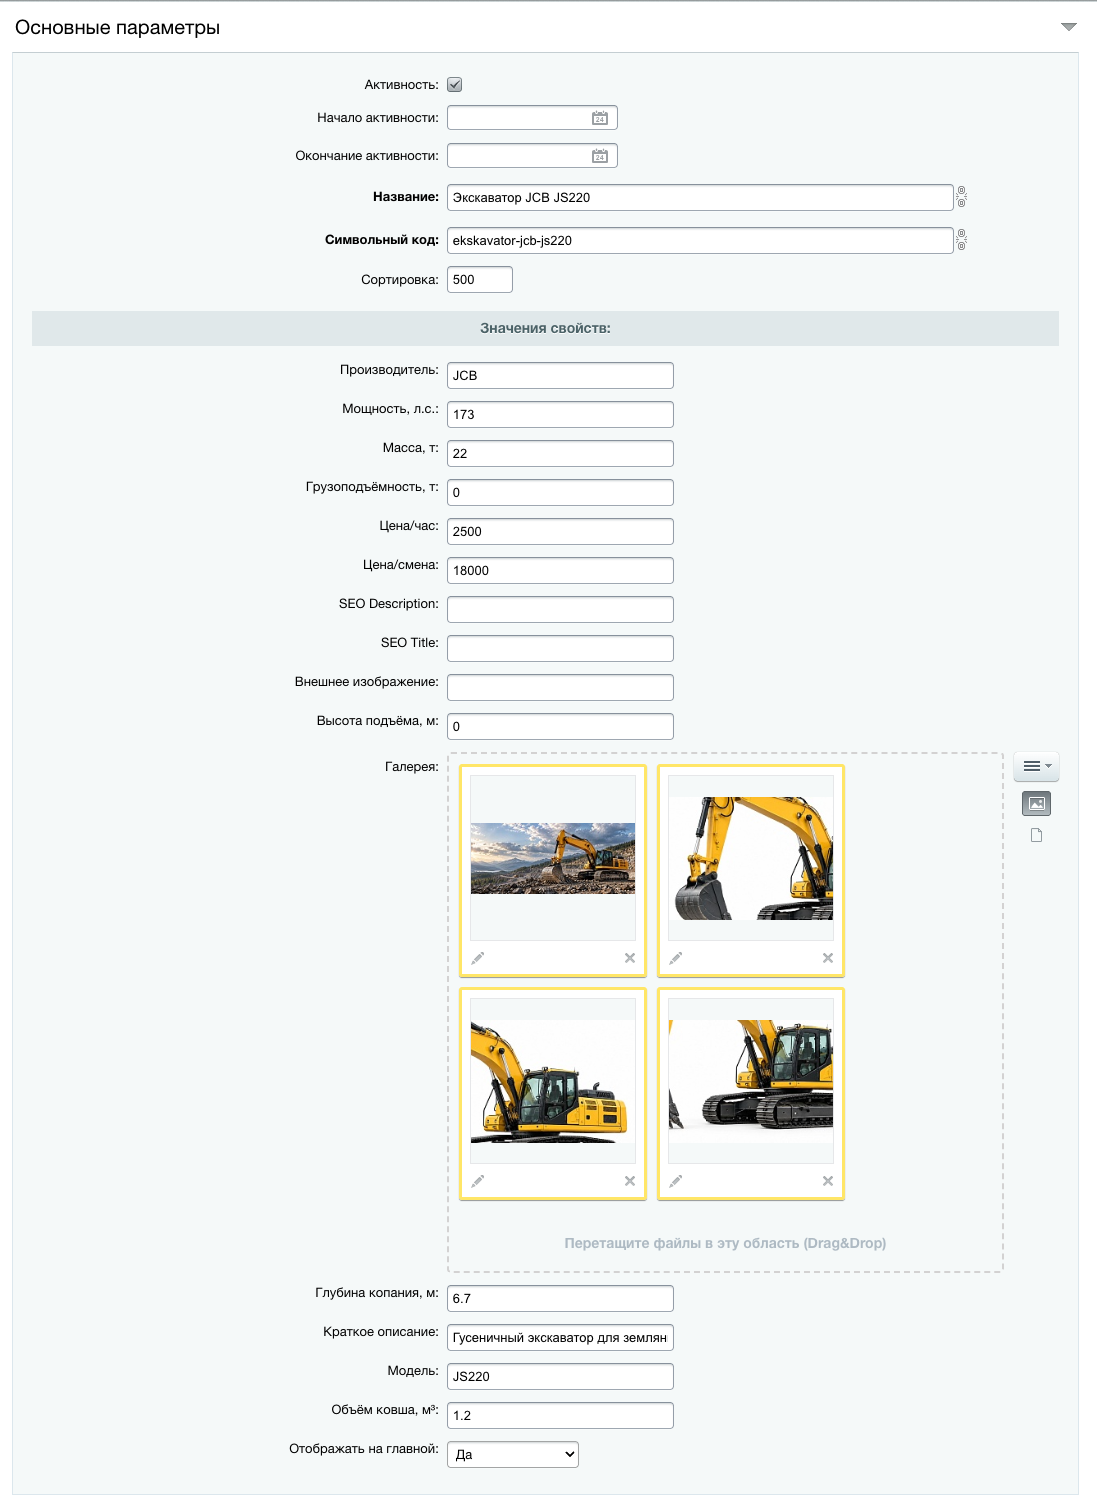Switch gallery to image thumbnail view
The width and height of the screenshot is (1097, 1495).
click(x=1037, y=803)
